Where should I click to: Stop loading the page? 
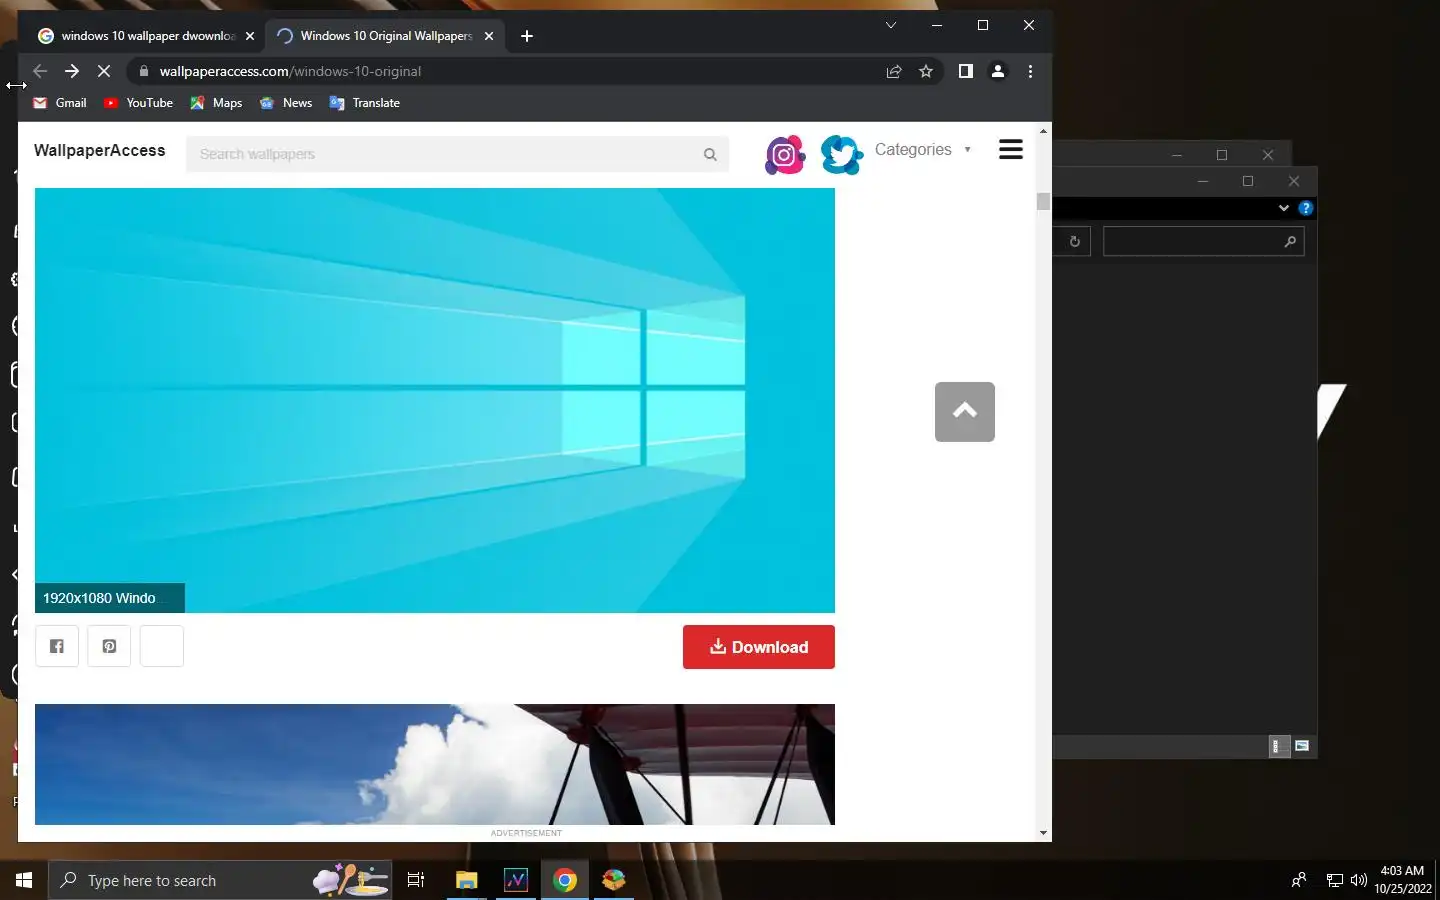tap(104, 71)
